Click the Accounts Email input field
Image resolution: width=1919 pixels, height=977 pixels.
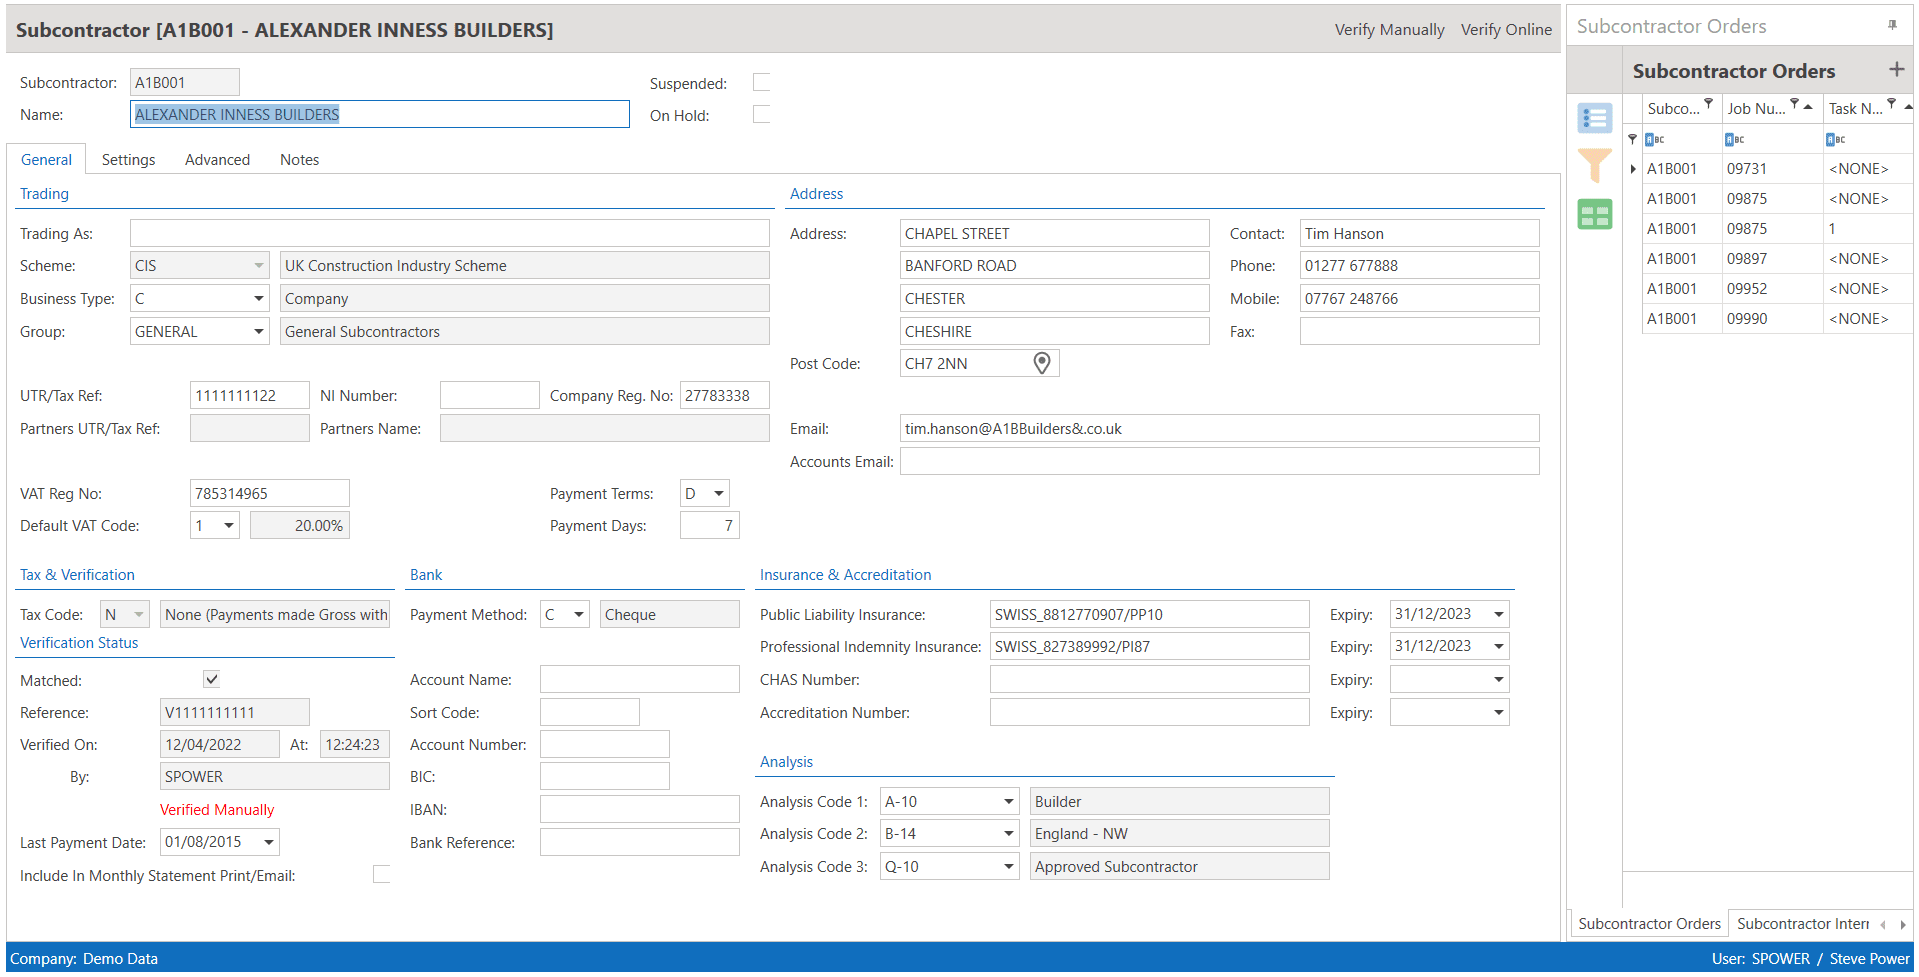point(1218,461)
